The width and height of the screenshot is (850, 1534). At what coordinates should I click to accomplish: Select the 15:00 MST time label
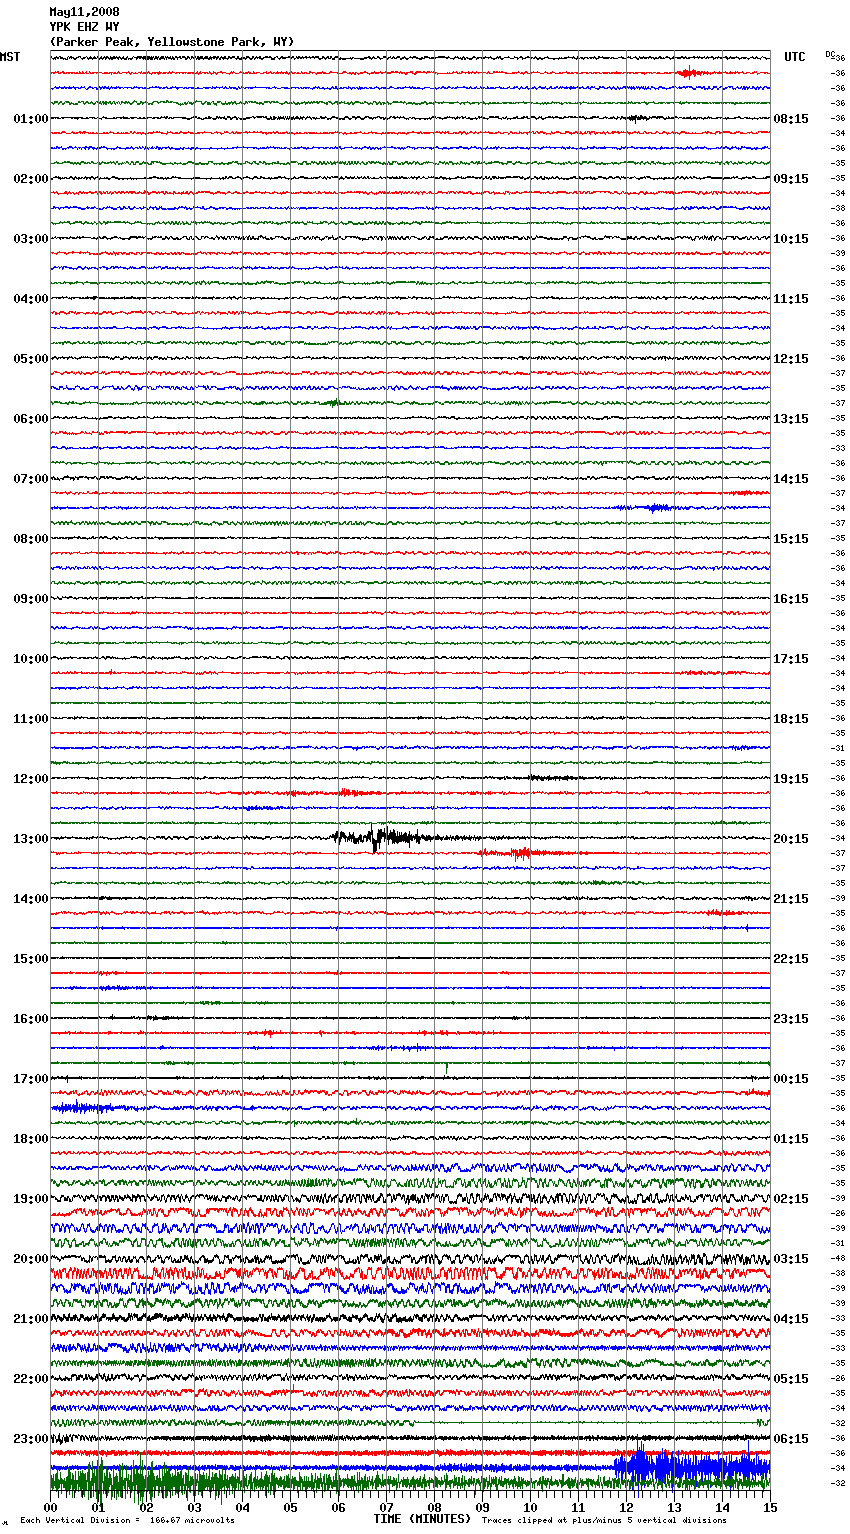(x=31, y=959)
